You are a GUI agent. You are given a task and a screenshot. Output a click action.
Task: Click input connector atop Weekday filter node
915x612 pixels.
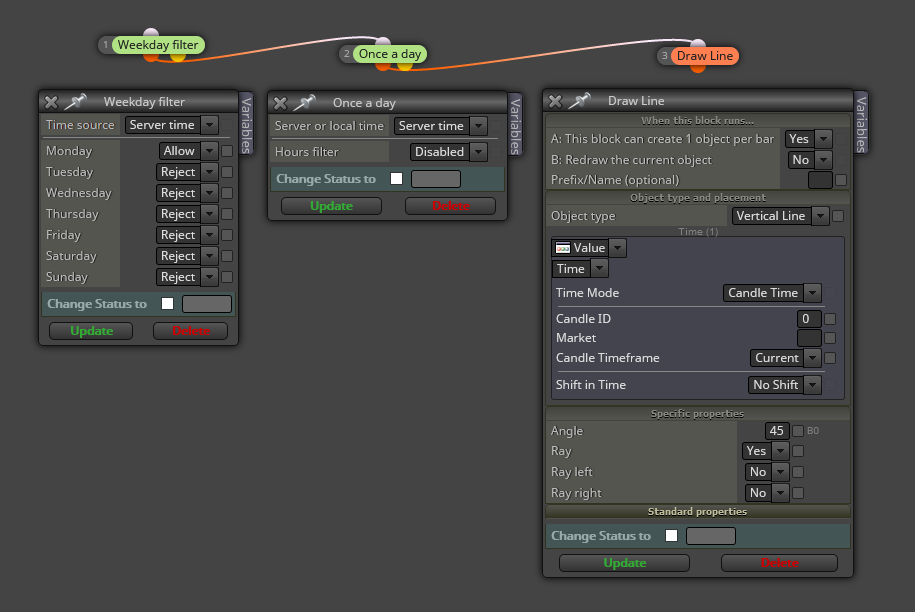151,32
